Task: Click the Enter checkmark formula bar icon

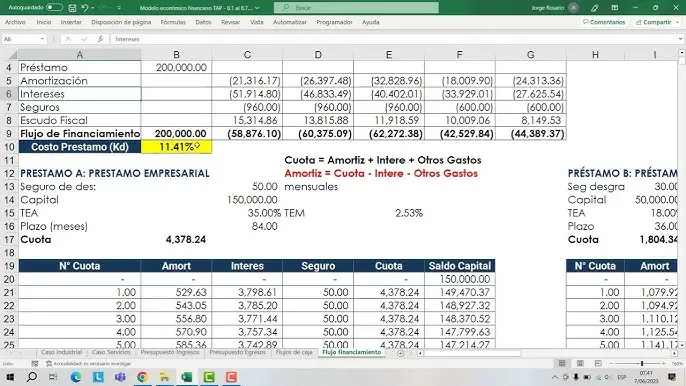Action: [84, 39]
